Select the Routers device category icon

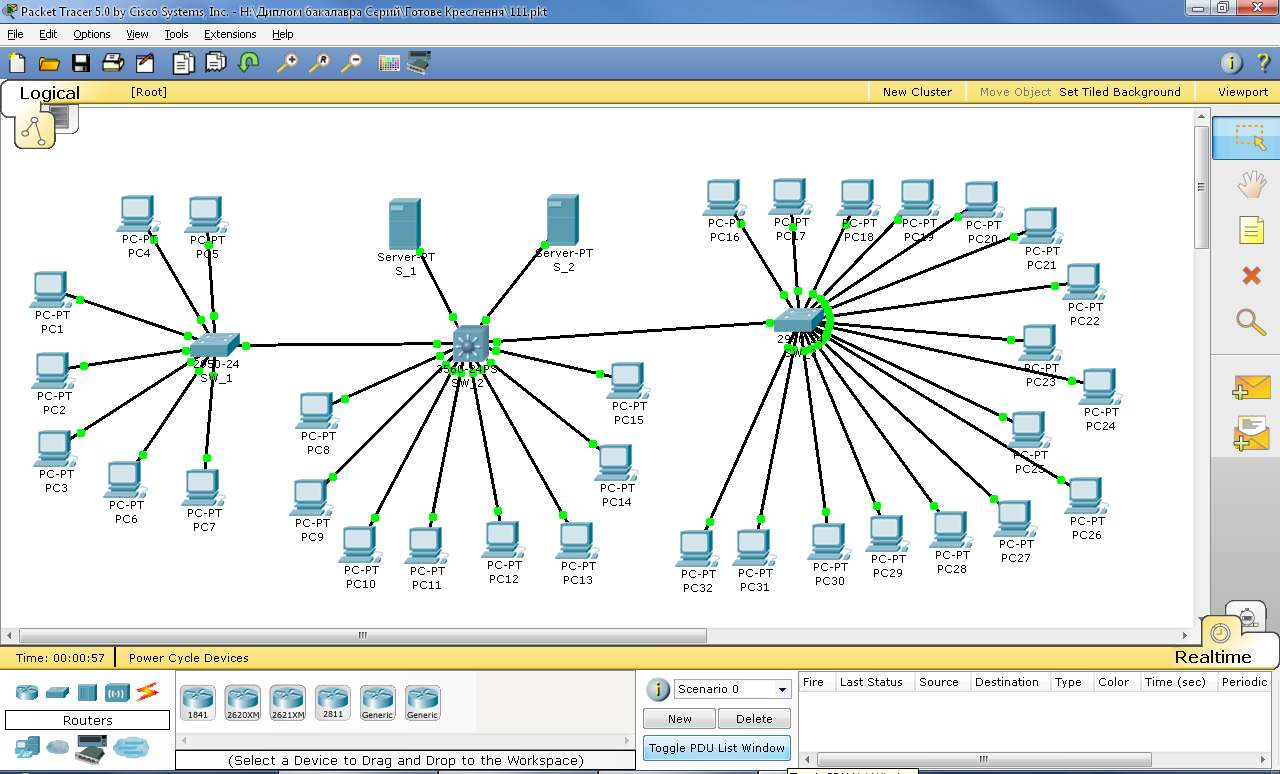26,691
